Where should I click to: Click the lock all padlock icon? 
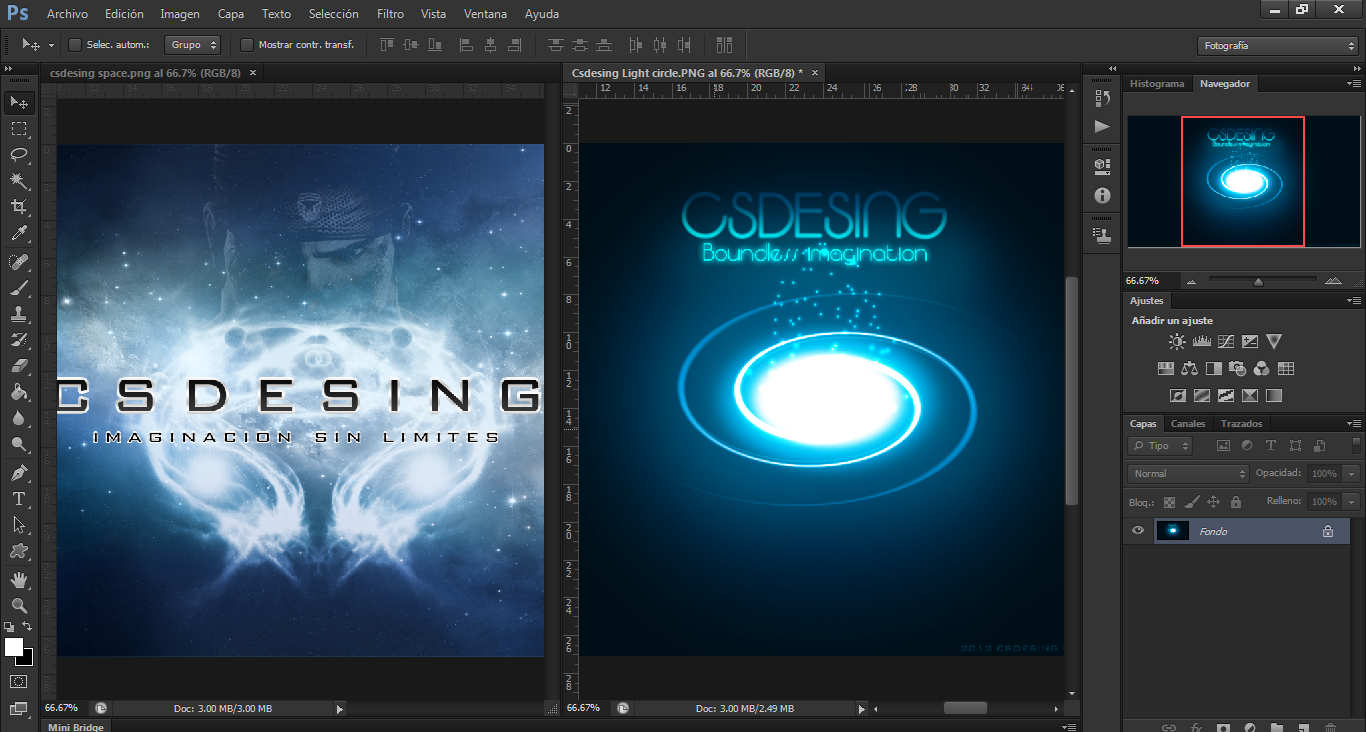coord(1236,502)
